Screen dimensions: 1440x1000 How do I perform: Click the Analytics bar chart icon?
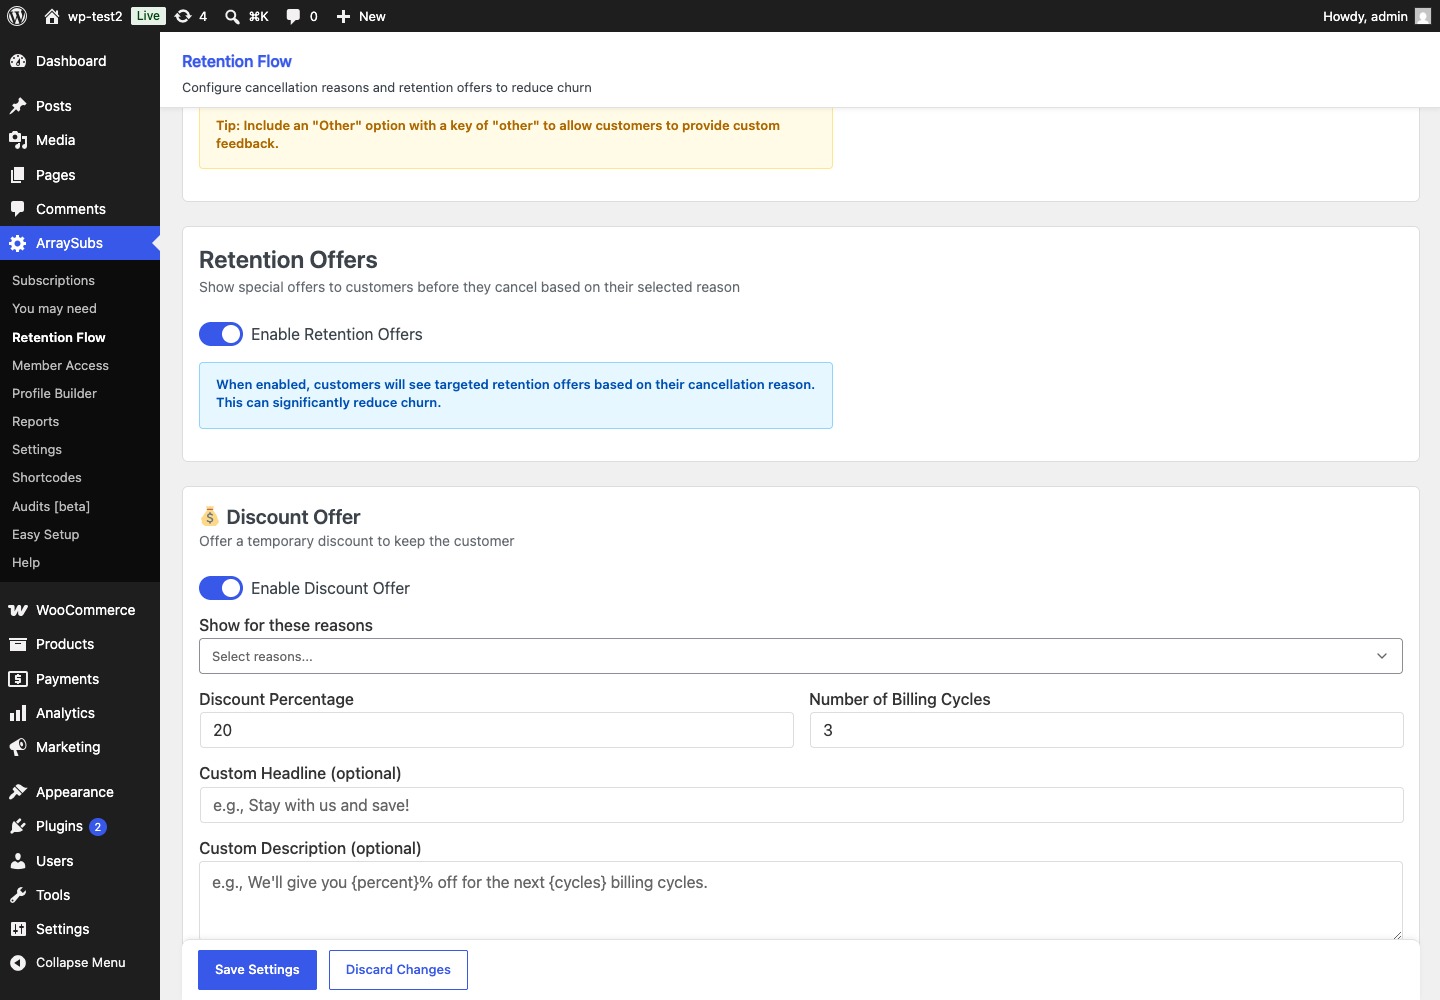(18, 713)
